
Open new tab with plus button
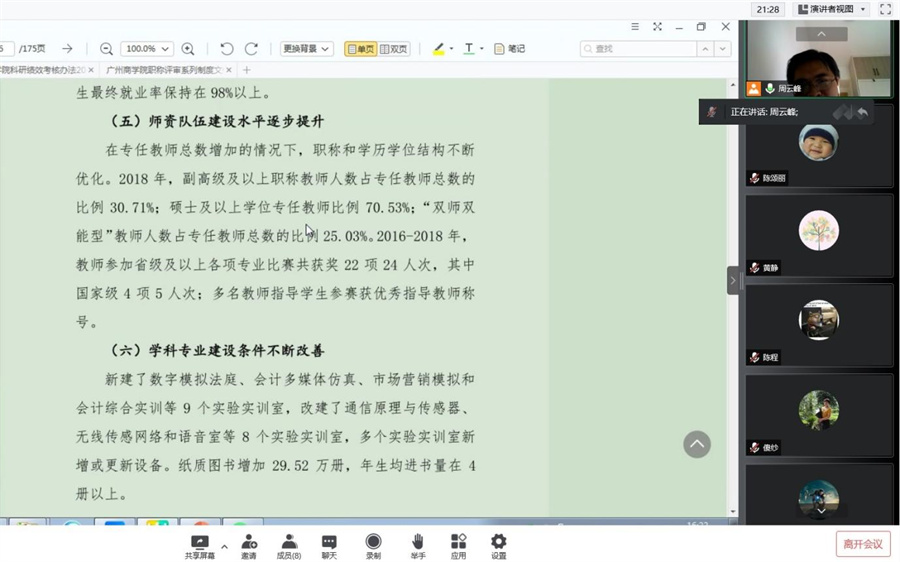247,70
